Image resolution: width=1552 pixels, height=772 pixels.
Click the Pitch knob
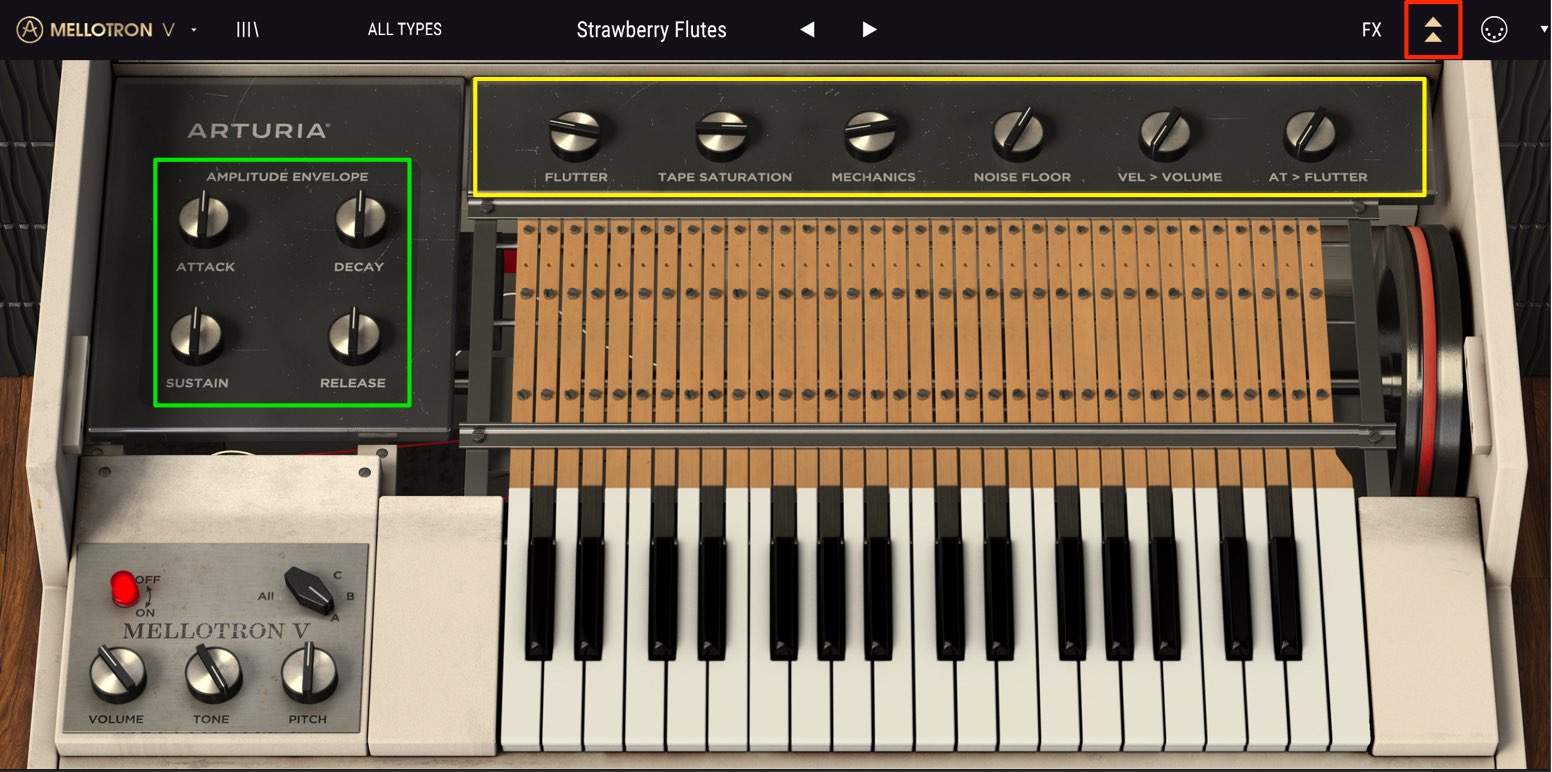(309, 674)
